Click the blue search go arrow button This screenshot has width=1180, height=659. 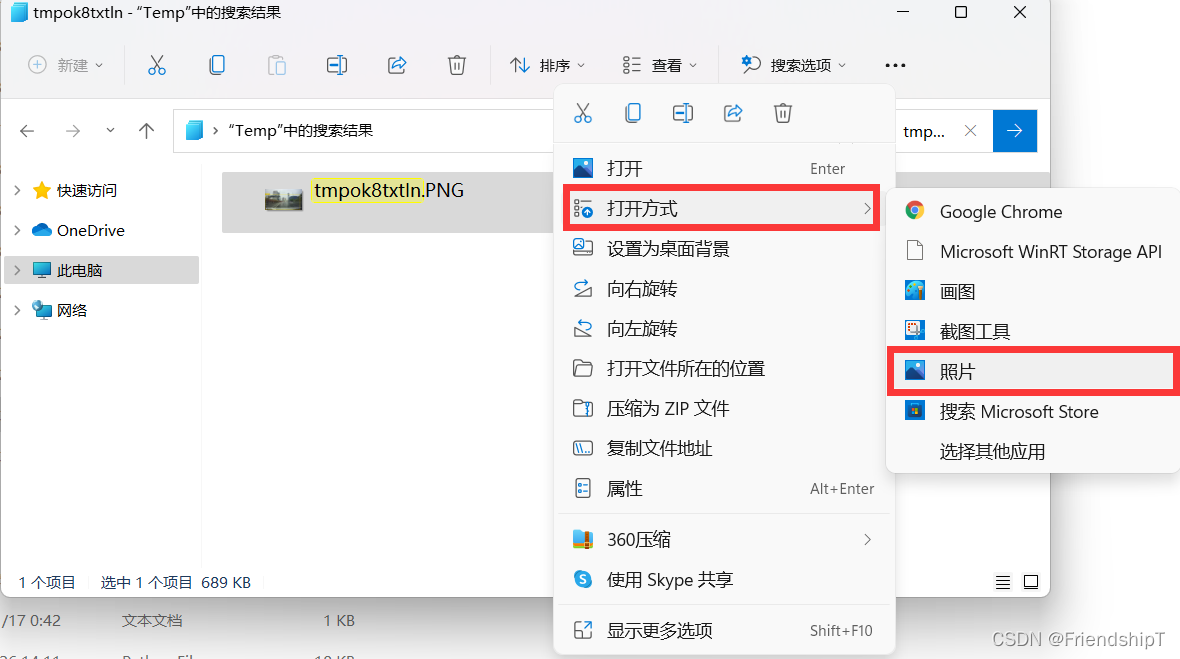point(1014,131)
